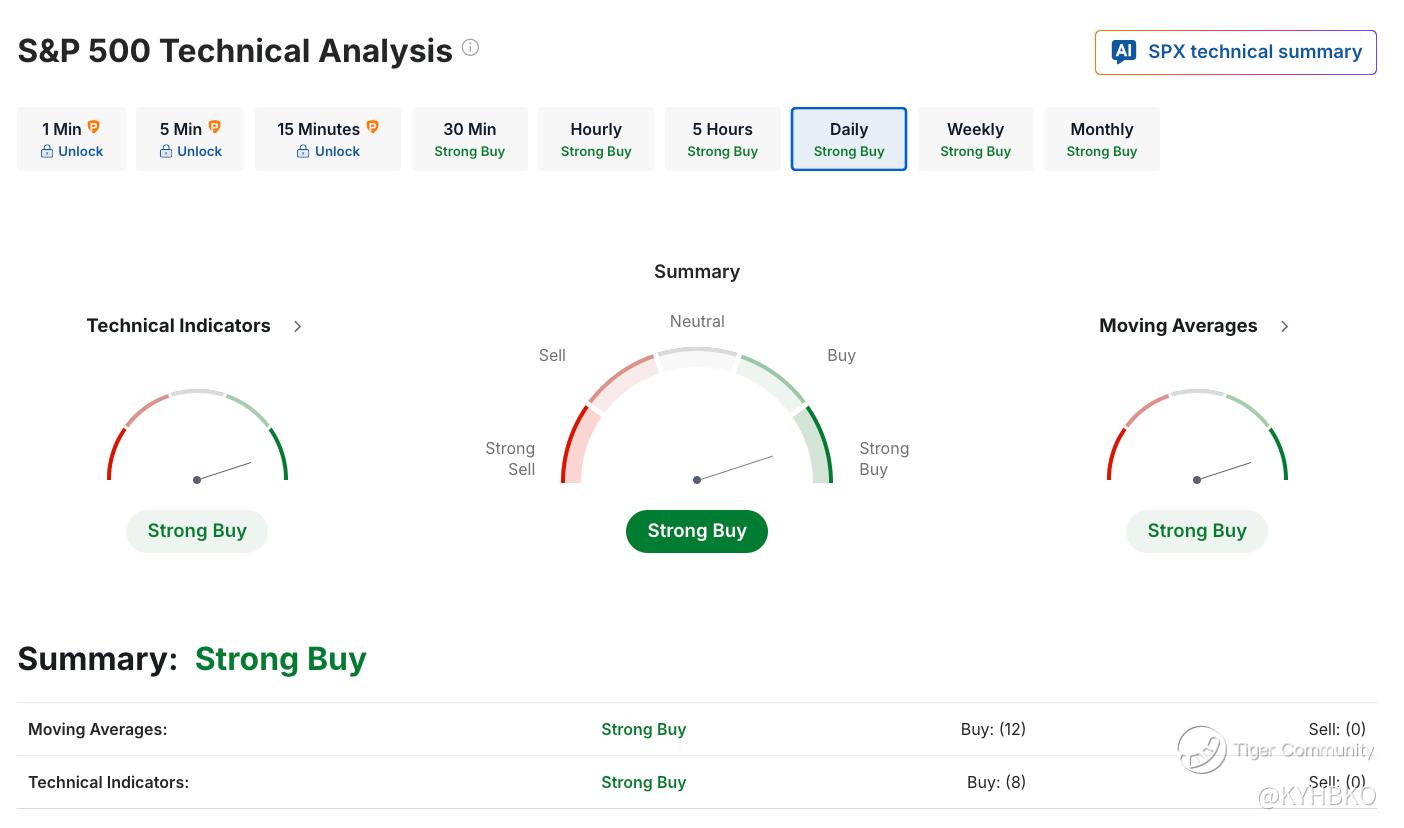The width and height of the screenshot is (1404, 828).
Task: Choose the 5 Hours timeframe tab
Action: point(723,139)
